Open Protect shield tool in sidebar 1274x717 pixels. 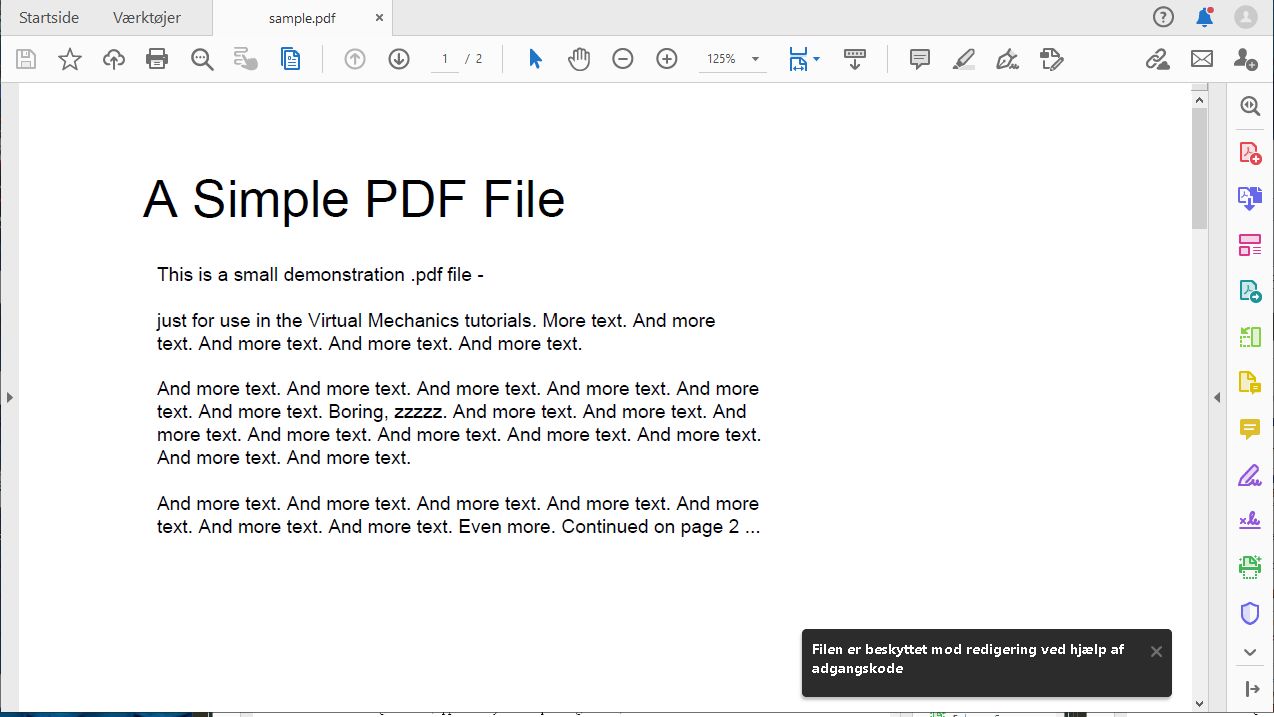point(1250,613)
